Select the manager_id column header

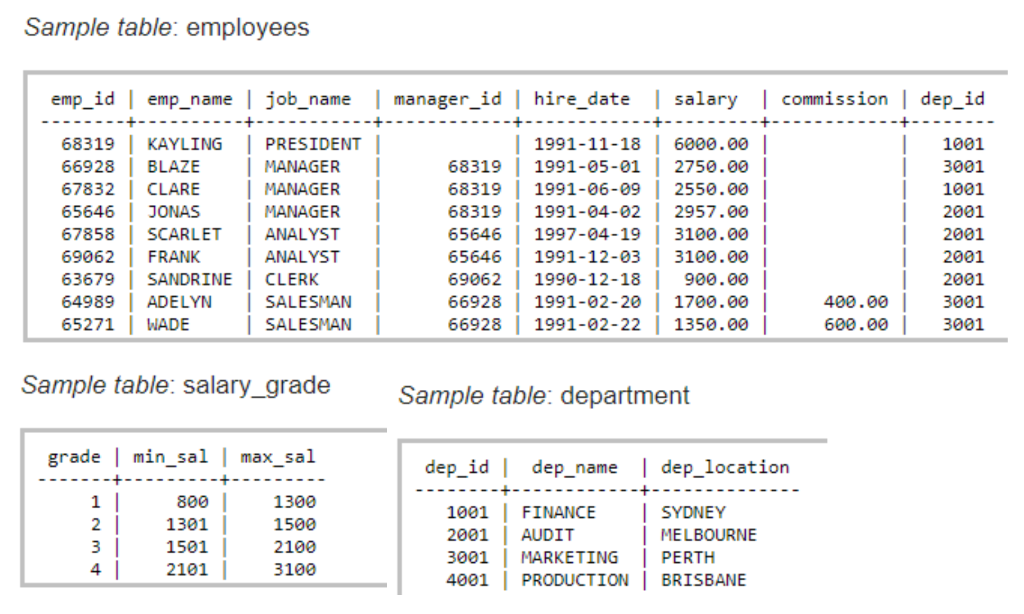446,98
